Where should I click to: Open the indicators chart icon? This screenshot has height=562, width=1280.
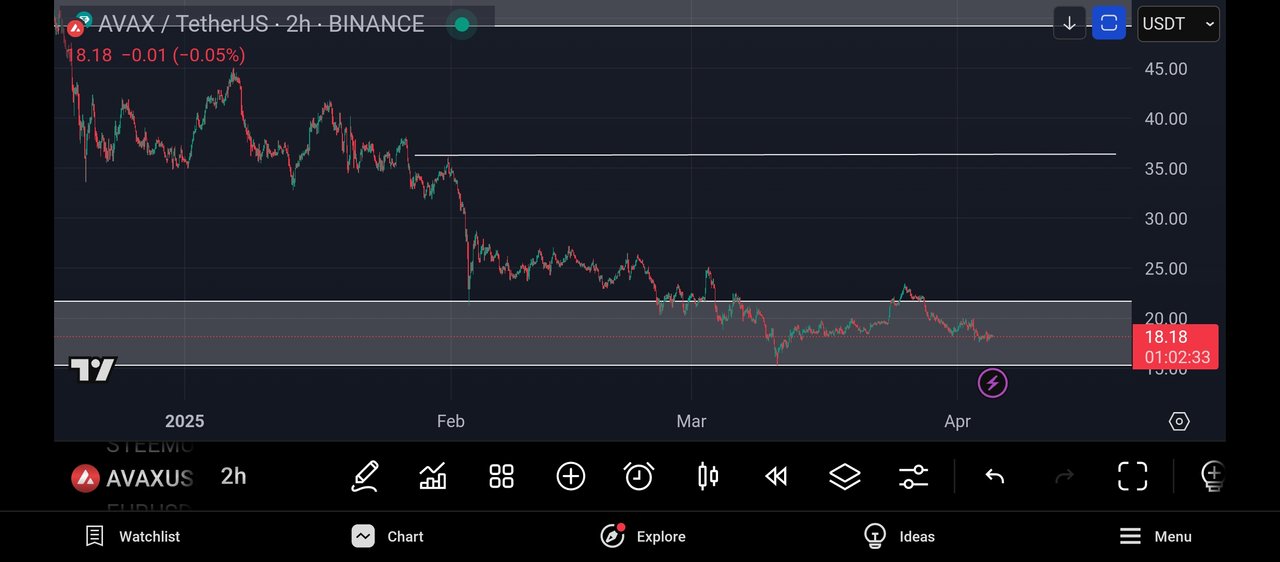[x=433, y=476]
